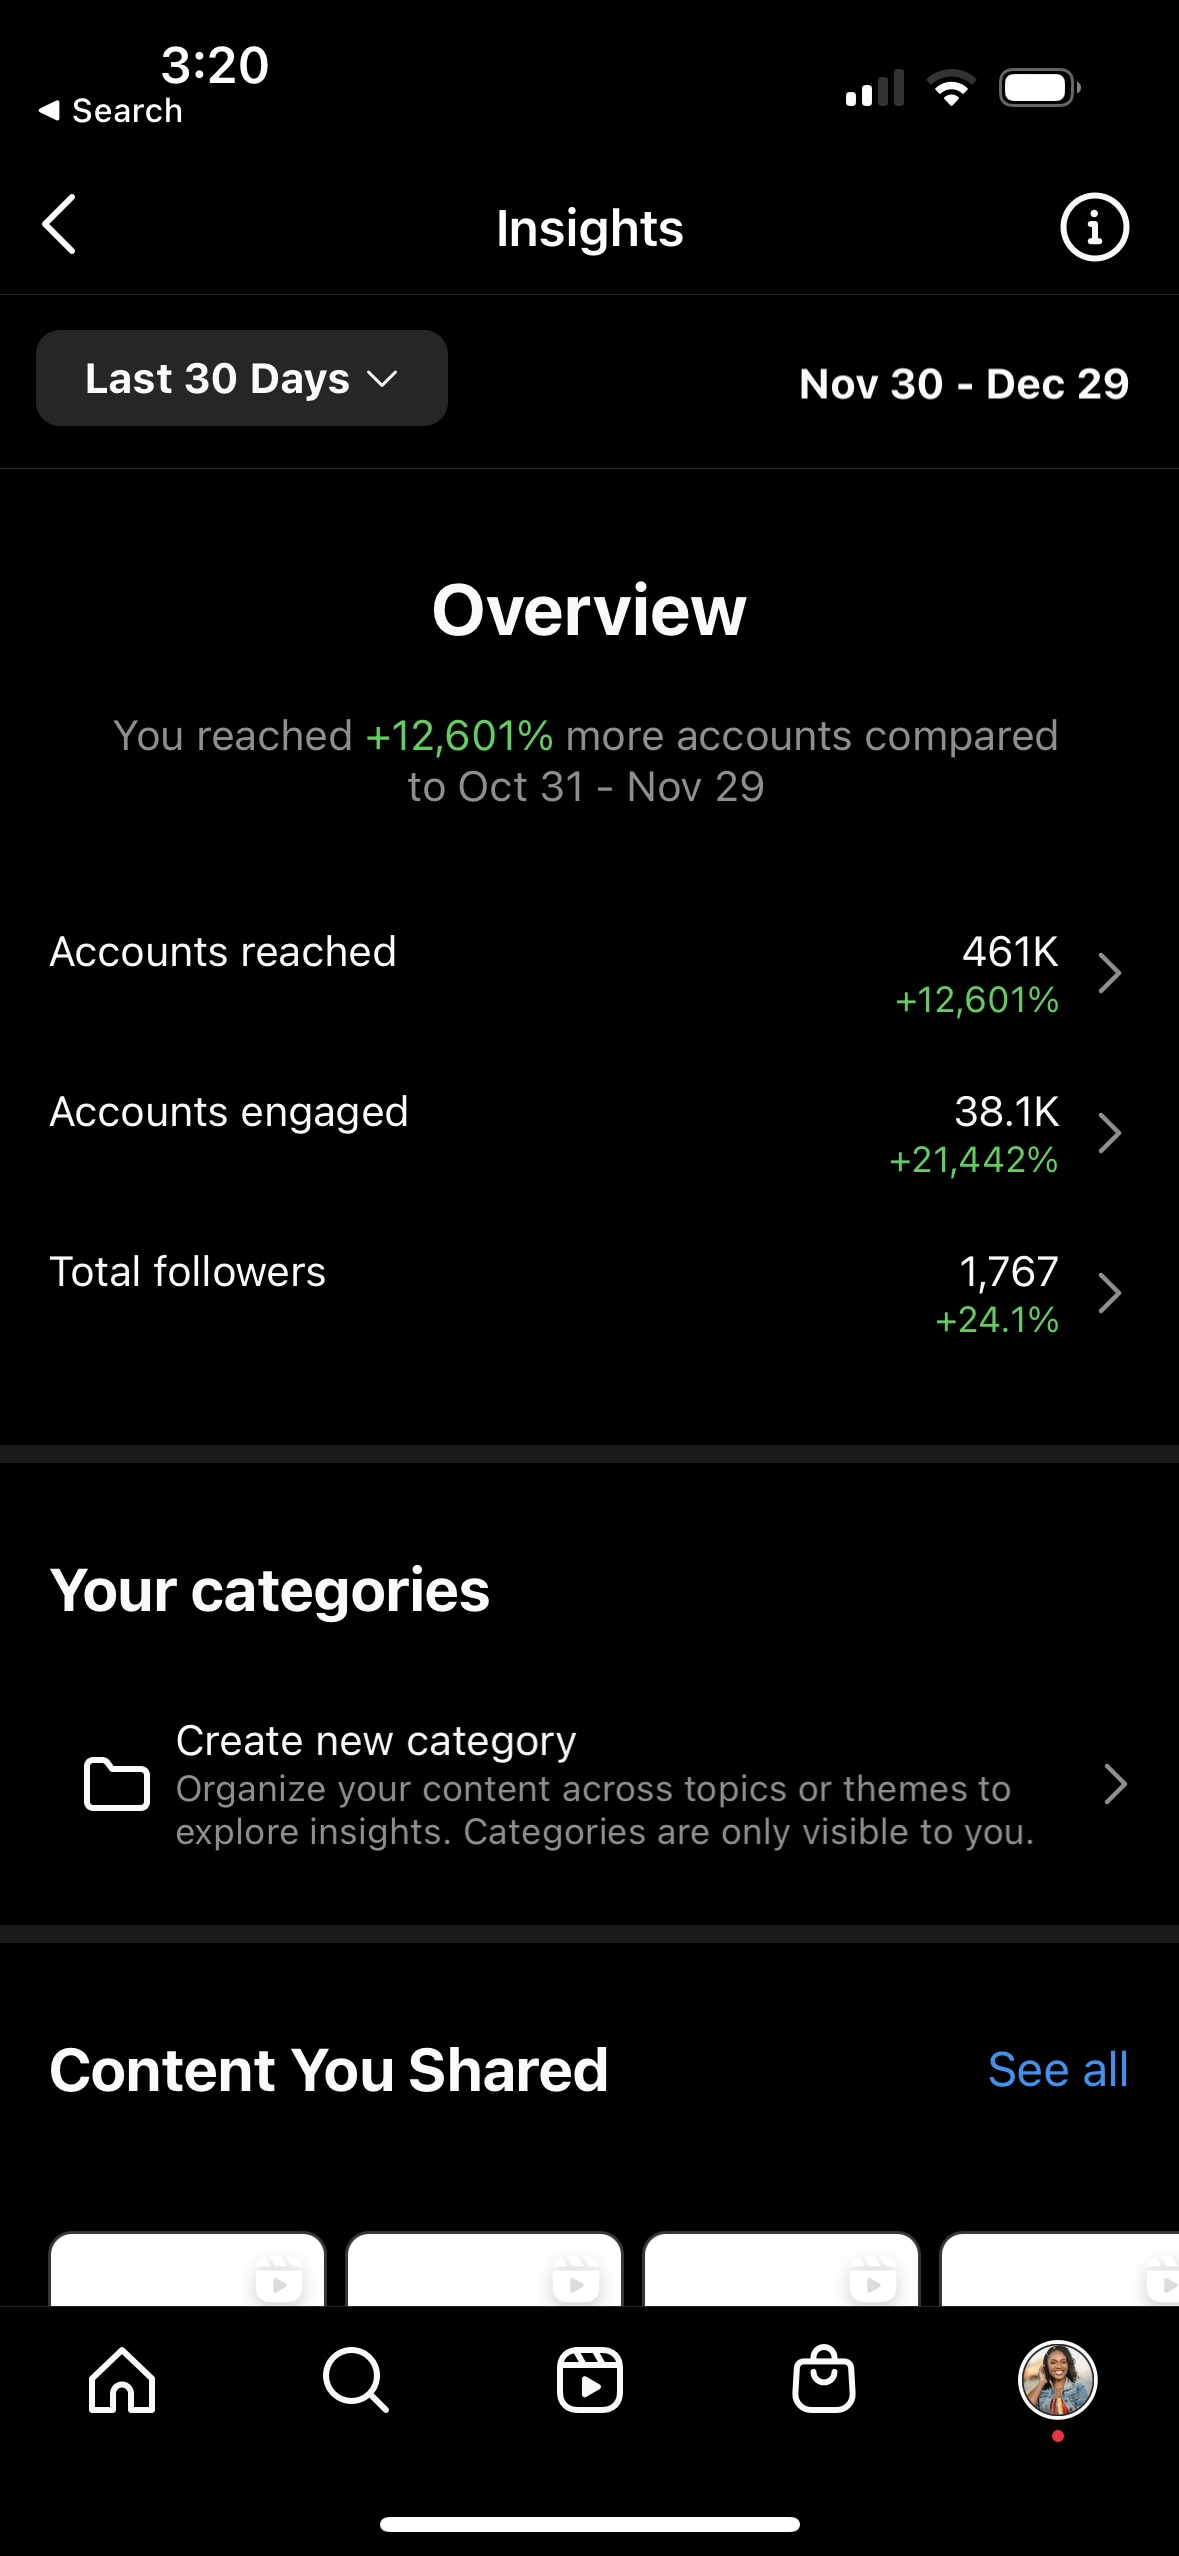
Task: Go to the Home feed icon
Action: tap(122, 2380)
